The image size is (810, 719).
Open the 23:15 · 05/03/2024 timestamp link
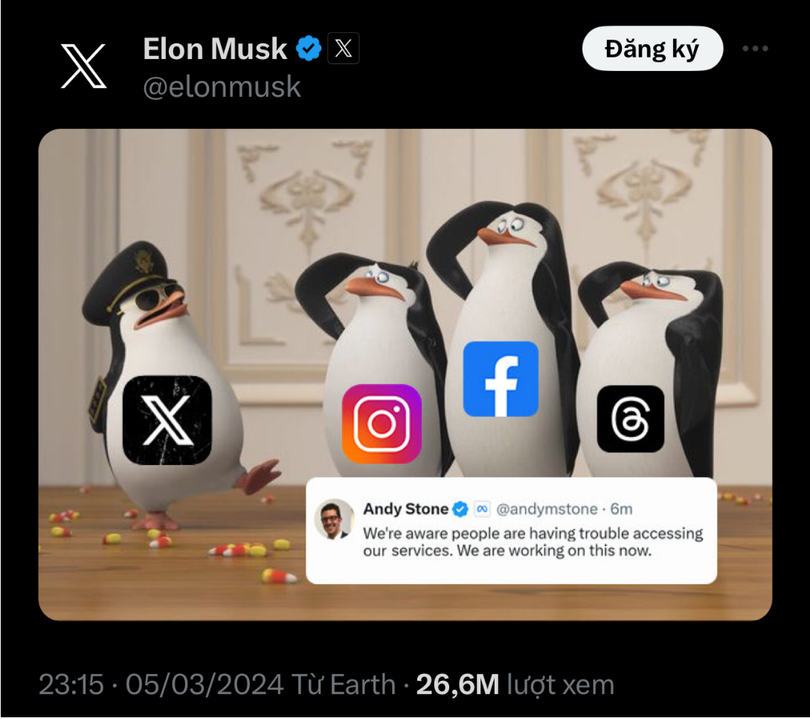161,685
